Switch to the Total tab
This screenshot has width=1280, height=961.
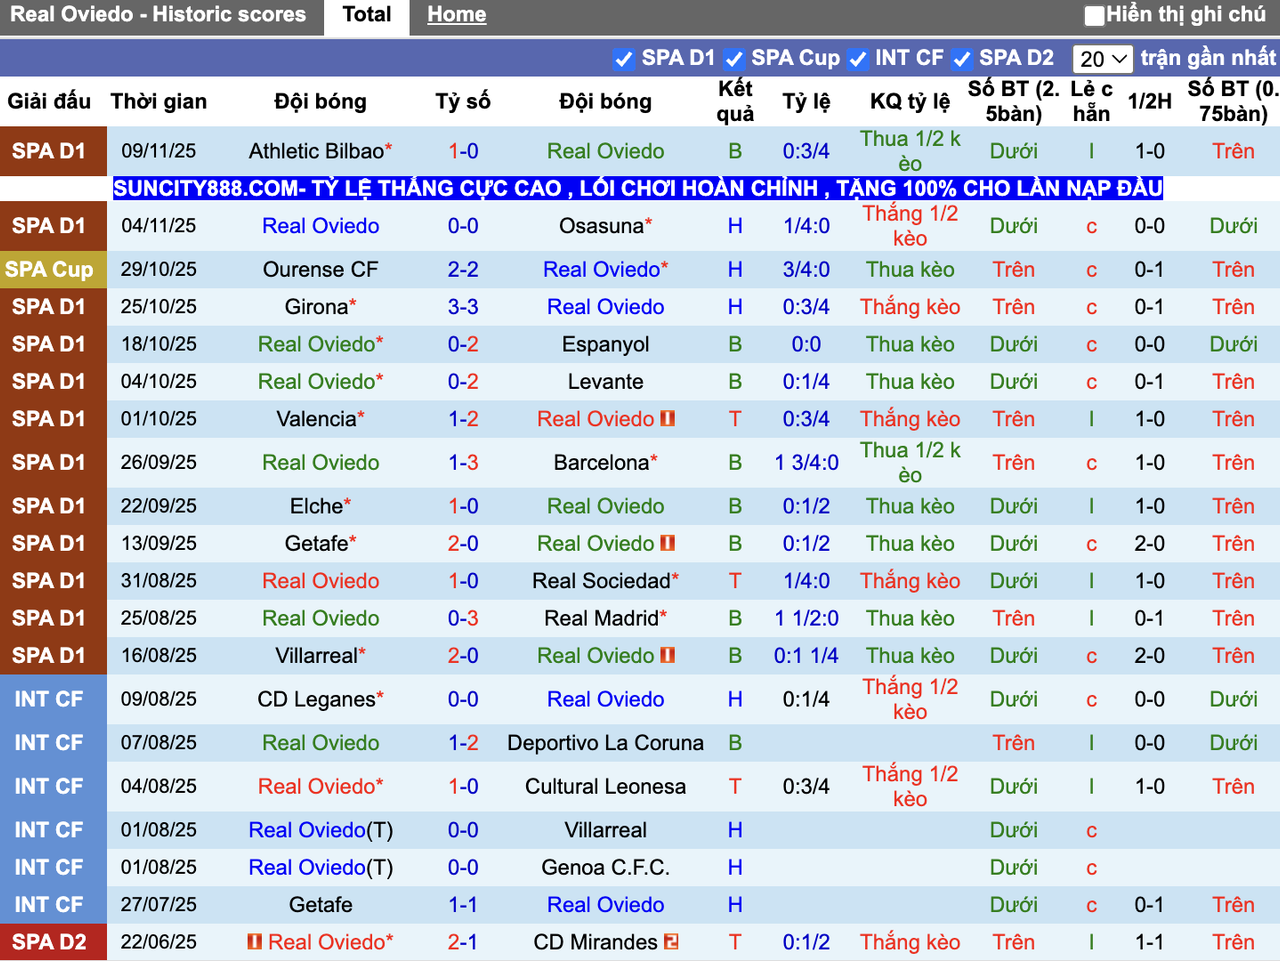[367, 15]
